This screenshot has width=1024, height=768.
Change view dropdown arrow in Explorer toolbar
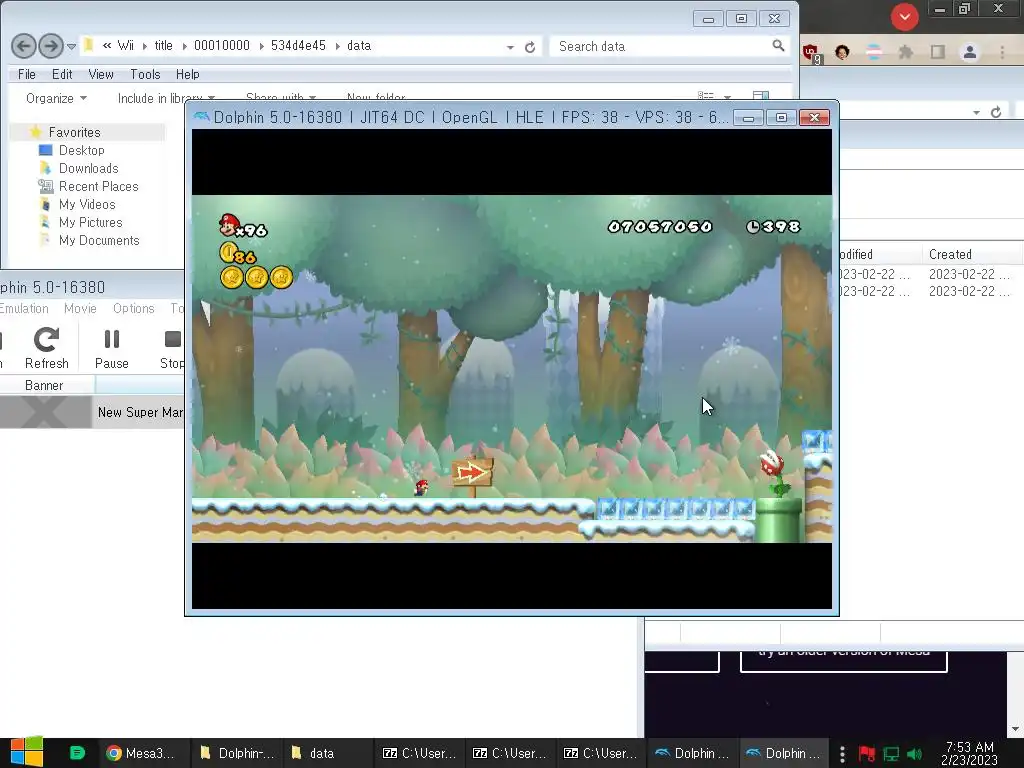727,97
